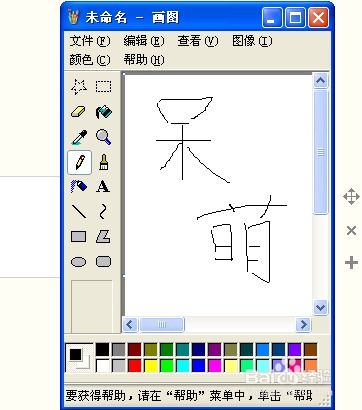Viewport: 362px width, 410px height.
Task: Select the Polygon shape tool
Action: point(103,237)
